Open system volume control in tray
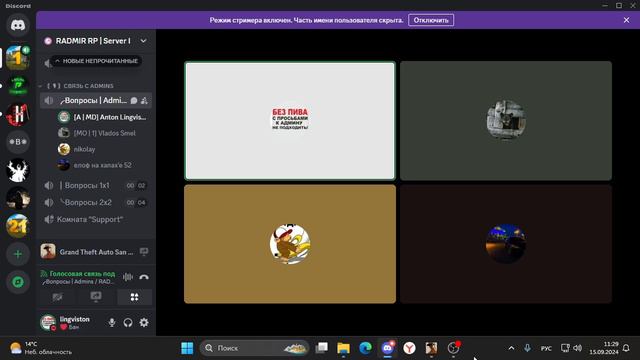 pos(578,348)
